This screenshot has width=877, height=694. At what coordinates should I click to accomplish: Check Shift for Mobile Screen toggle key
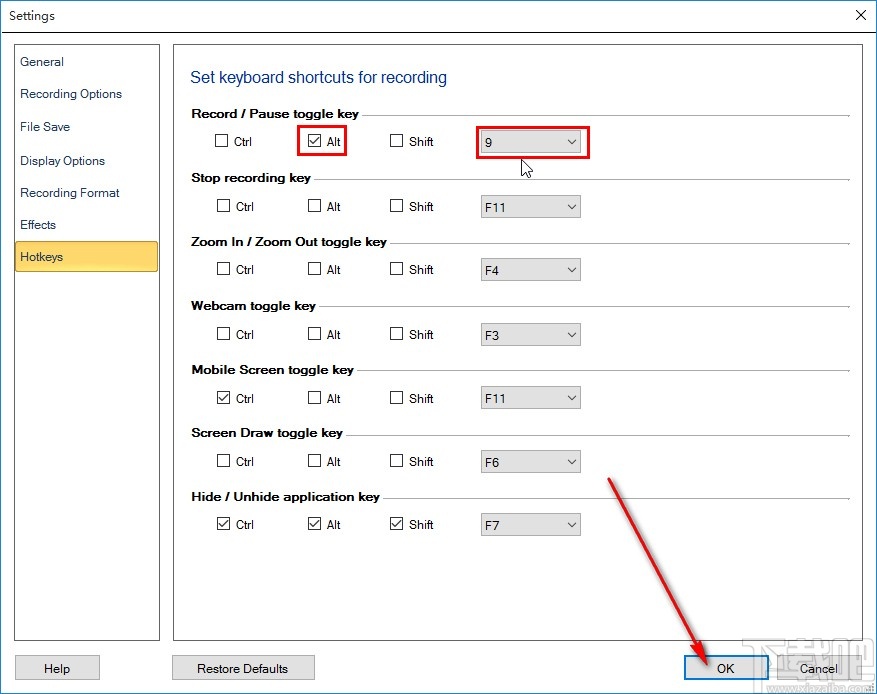tap(396, 398)
